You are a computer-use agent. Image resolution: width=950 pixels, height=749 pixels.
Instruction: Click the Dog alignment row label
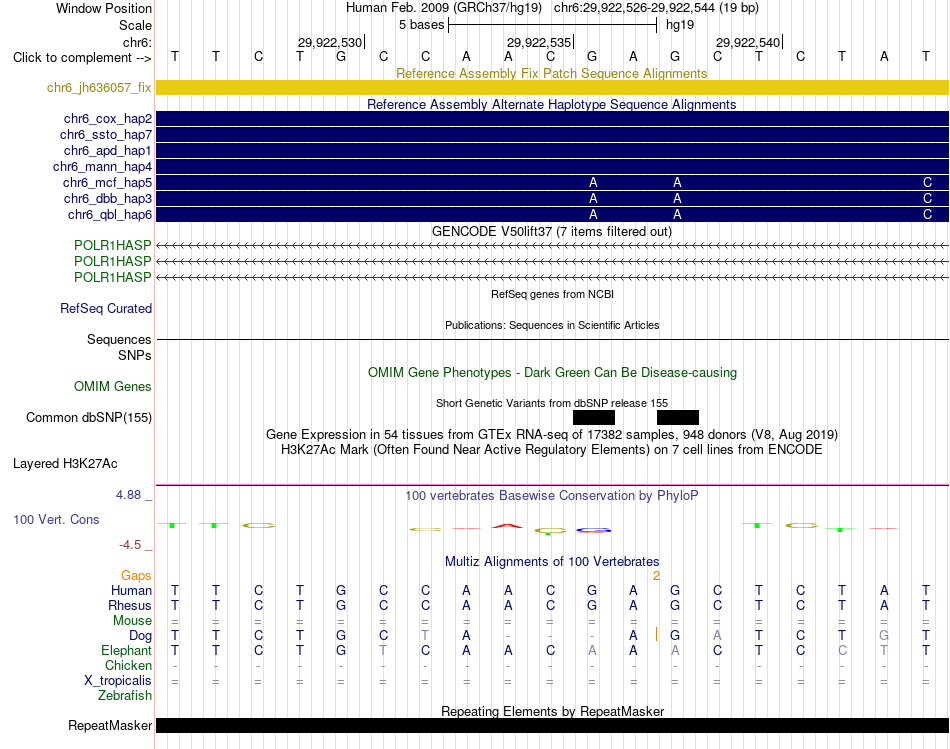click(x=140, y=636)
